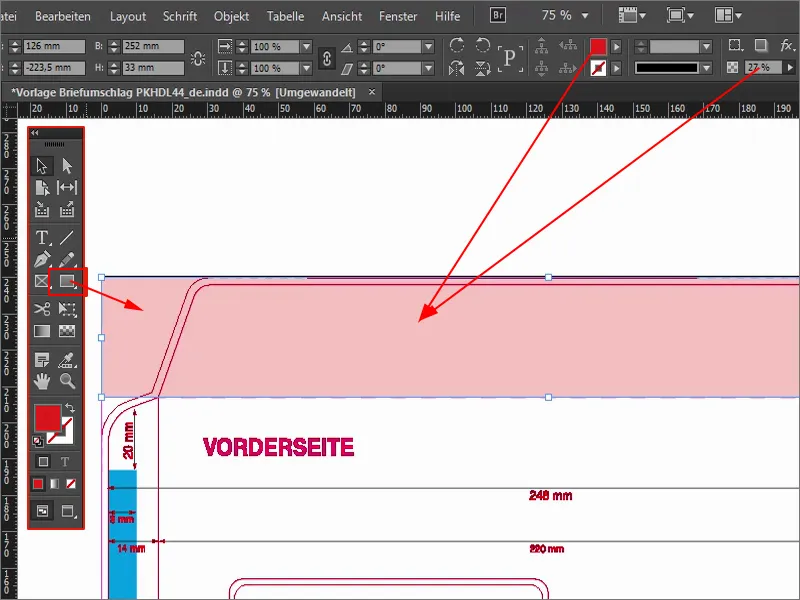Open scale Y percentage dropdown
This screenshot has width=800, height=600.
pos(306,68)
